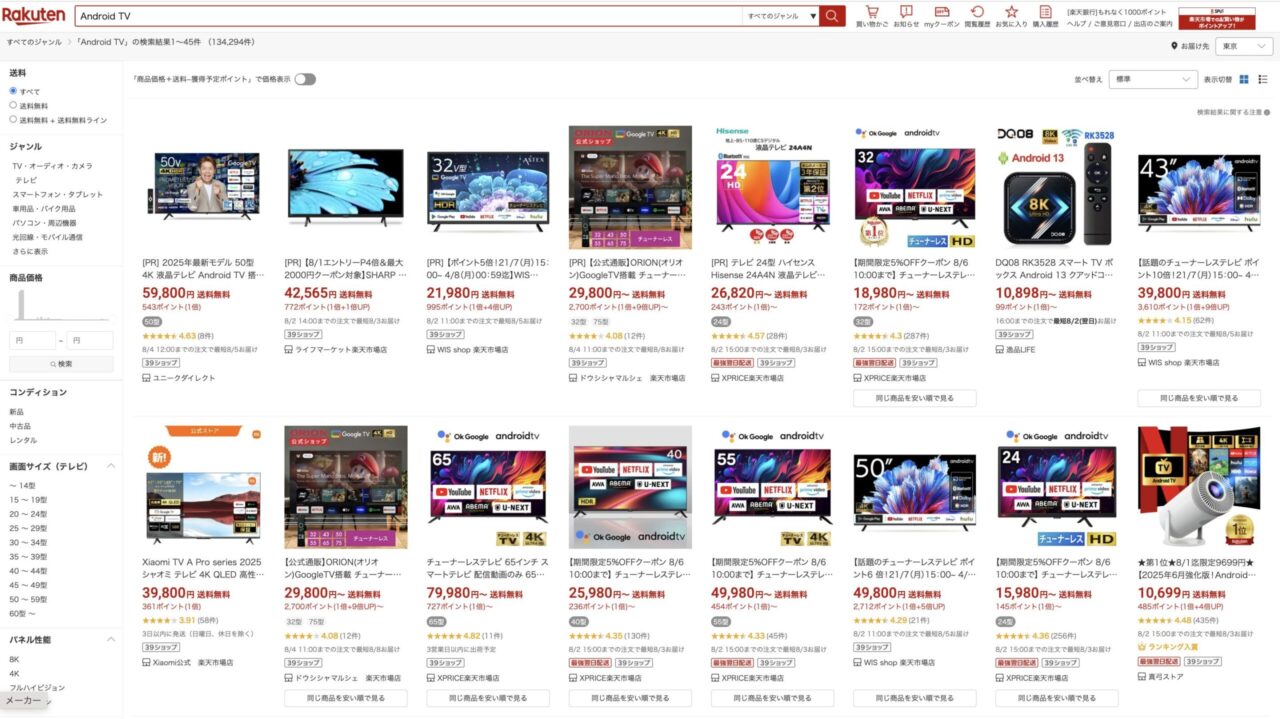
Task: Open the すべてのジャンル genre dropdown in search bar
Action: pyautogui.click(x=779, y=16)
